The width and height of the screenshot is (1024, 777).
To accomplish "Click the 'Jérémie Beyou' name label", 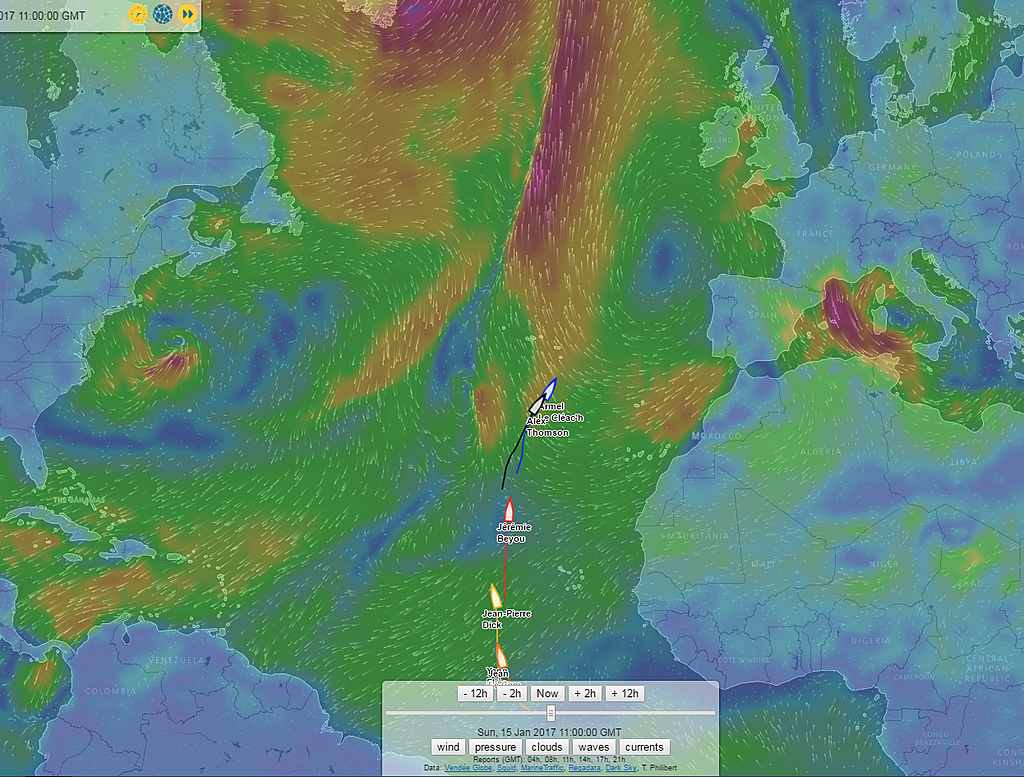I will 514,533.
